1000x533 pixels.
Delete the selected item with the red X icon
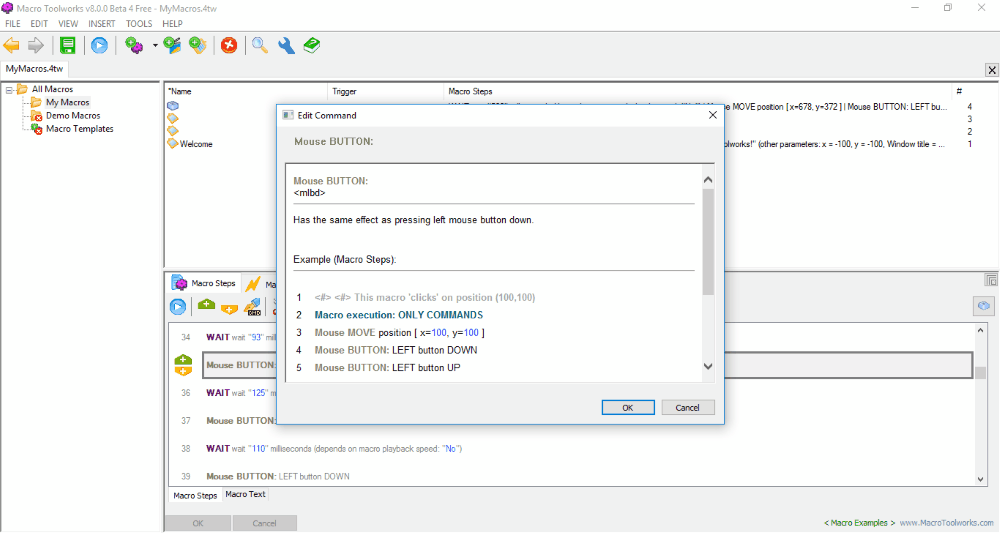coord(229,45)
